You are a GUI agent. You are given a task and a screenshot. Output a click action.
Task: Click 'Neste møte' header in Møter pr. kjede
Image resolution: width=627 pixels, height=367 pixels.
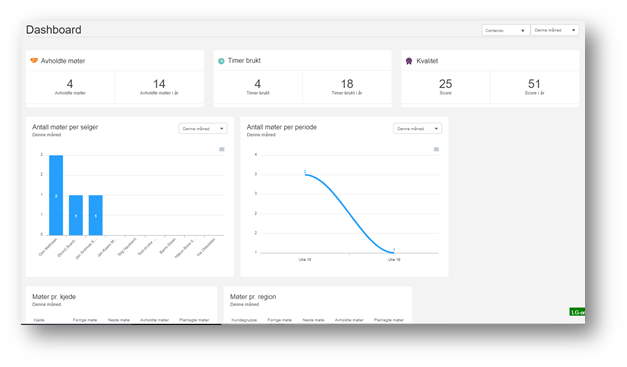pos(119,320)
